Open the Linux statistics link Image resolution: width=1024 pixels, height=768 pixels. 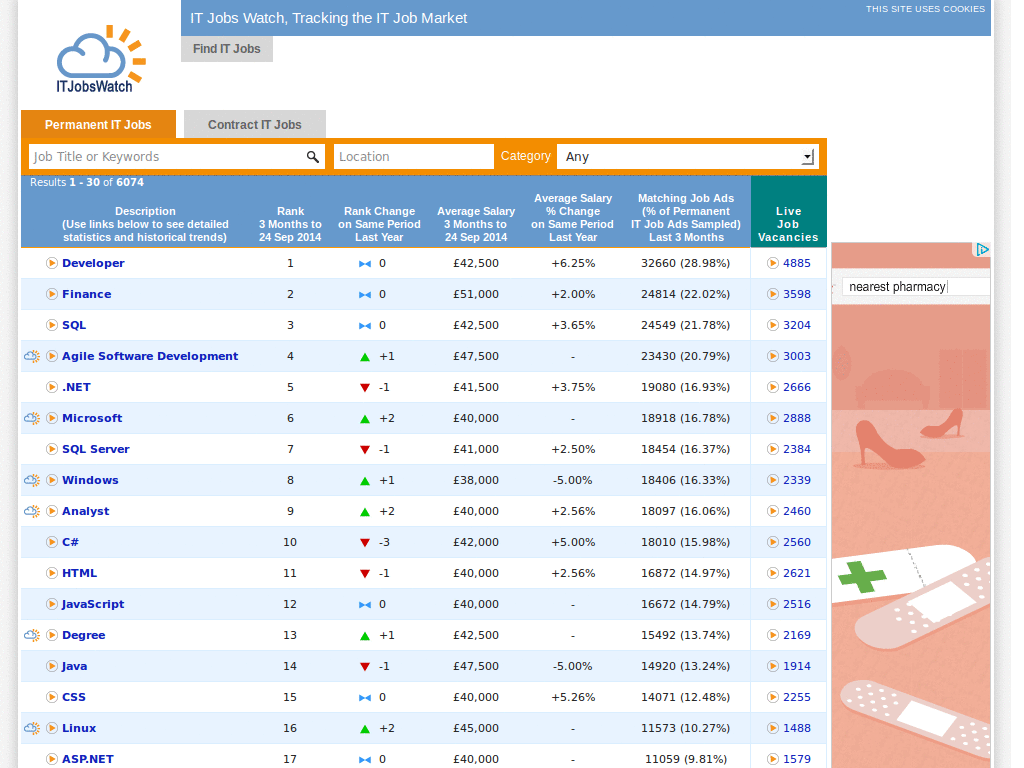[x=79, y=728]
